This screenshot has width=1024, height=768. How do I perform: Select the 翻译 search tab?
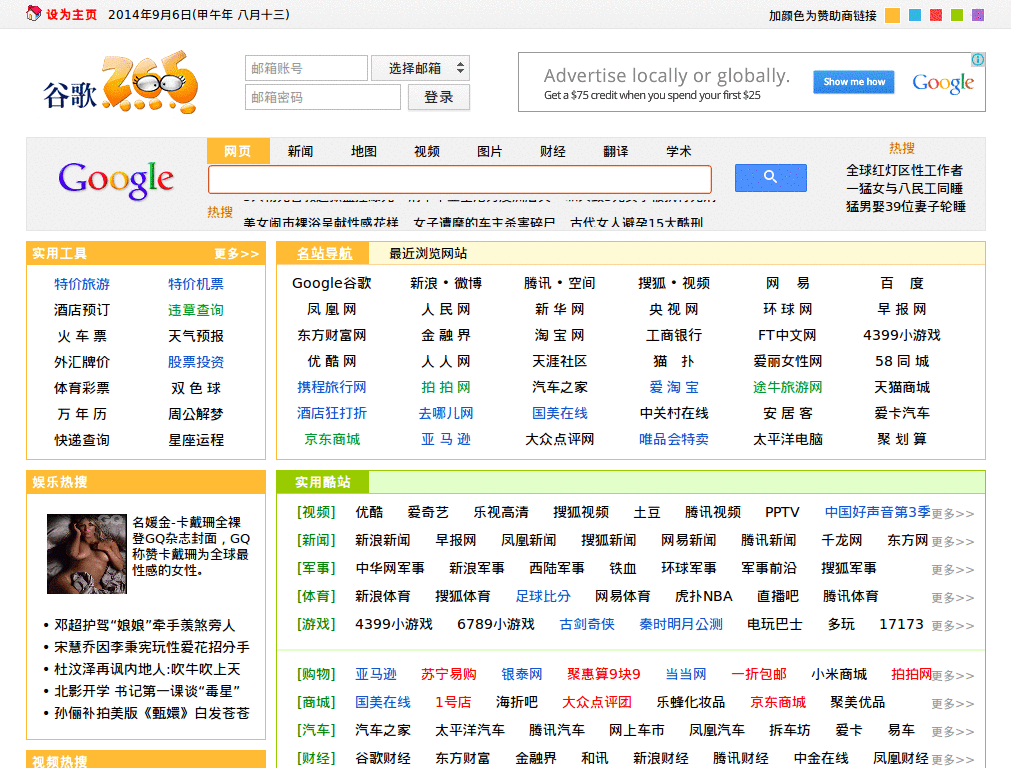point(616,152)
